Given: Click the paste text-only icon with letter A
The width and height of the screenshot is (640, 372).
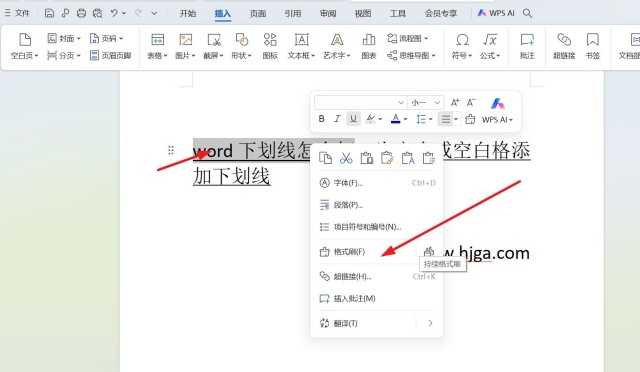Looking at the screenshot, I should pyautogui.click(x=408, y=158).
